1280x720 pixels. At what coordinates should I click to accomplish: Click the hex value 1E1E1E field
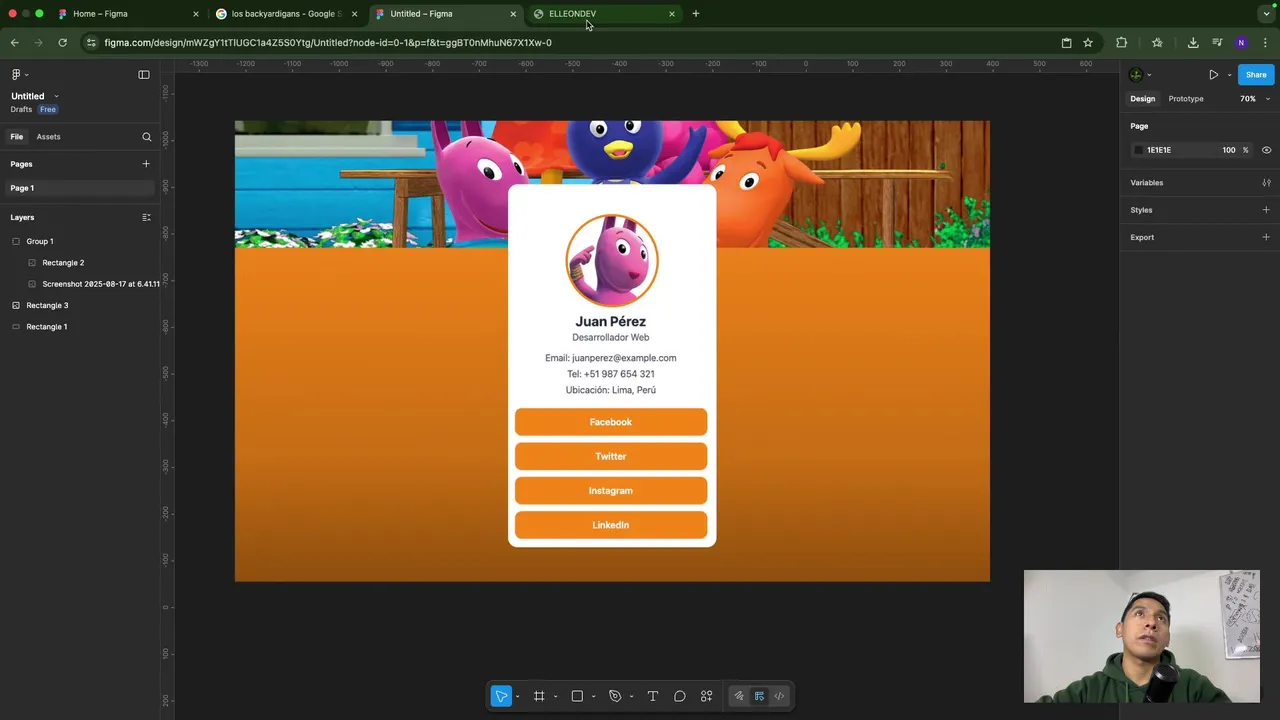(x=1159, y=150)
